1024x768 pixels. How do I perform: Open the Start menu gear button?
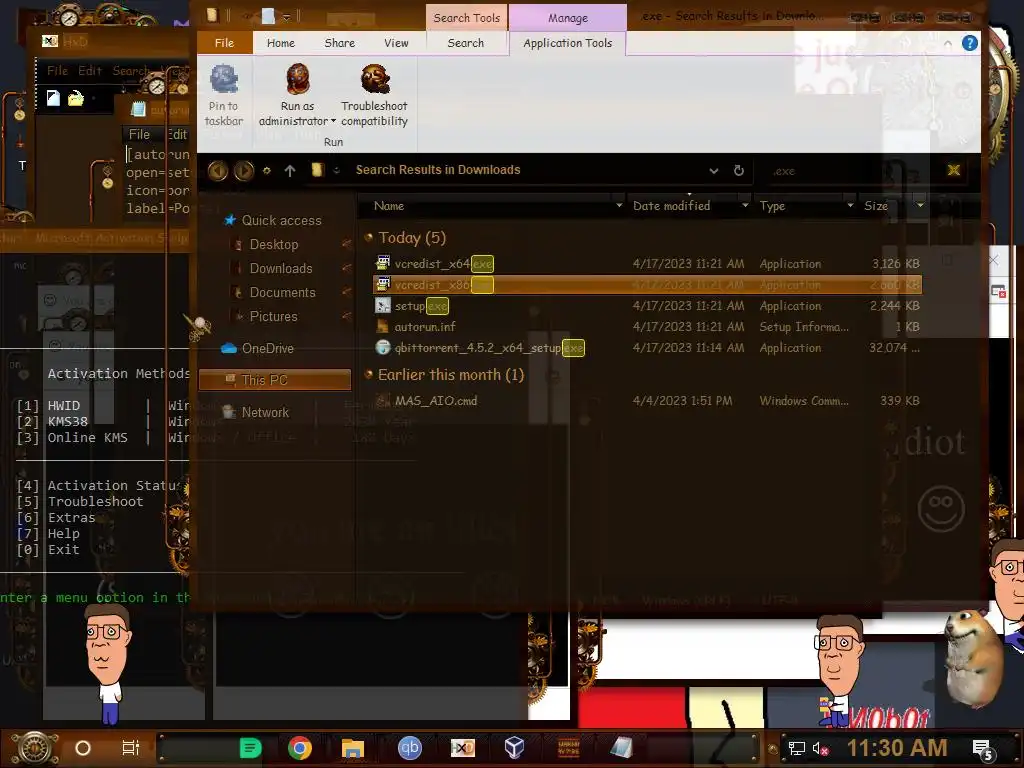35,748
